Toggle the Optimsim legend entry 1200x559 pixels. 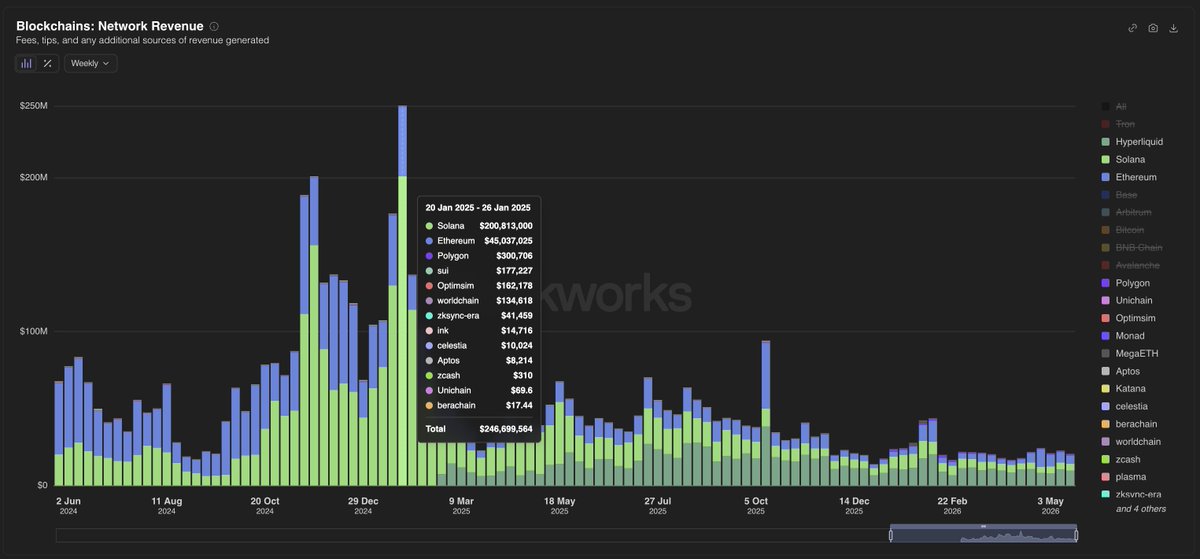click(x=1128, y=318)
